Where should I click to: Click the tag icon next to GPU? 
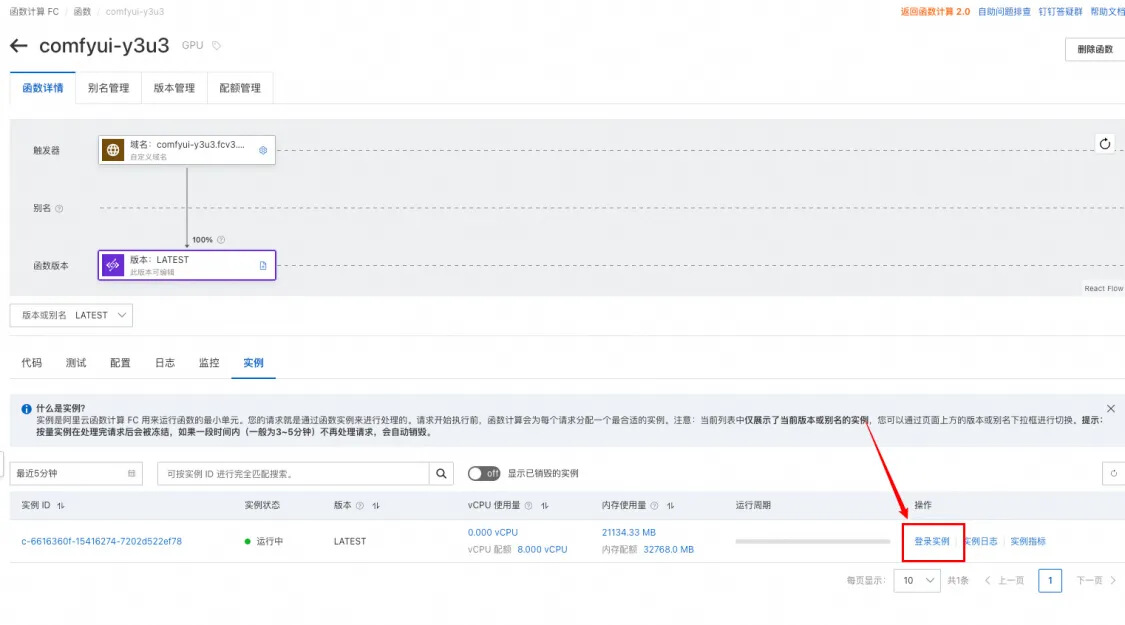point(216,46)
